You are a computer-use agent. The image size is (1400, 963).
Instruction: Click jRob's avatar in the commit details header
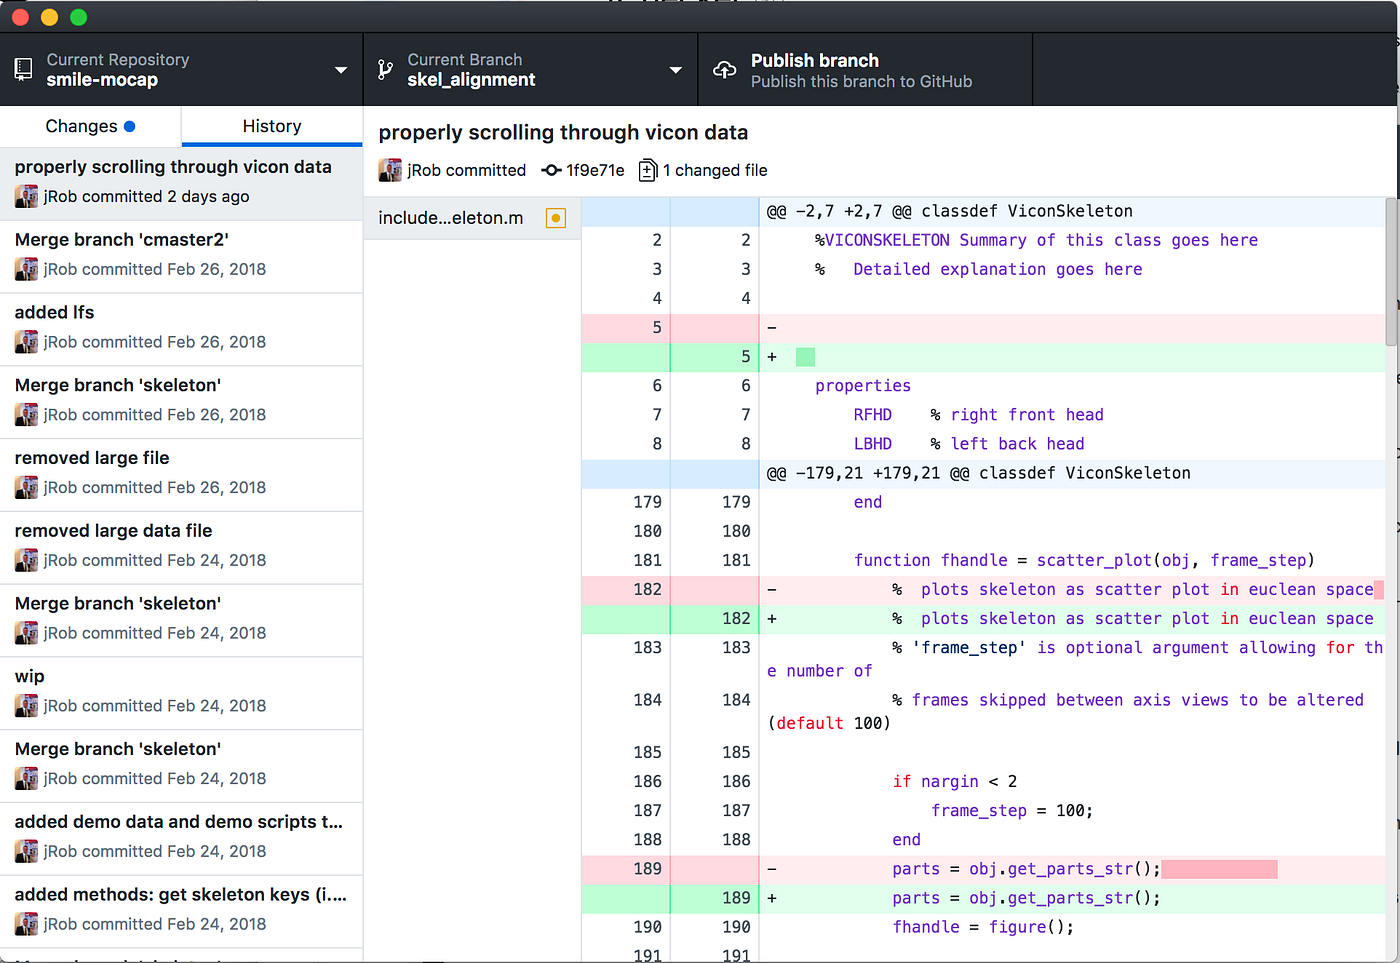(x=389, y=170)
